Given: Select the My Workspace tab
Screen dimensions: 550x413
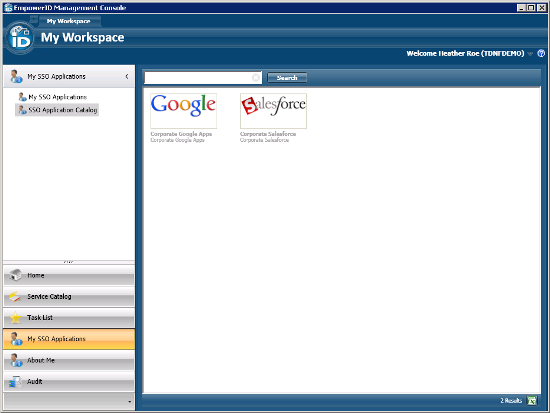Looking at the screenshot, I should tap(69, 21).
